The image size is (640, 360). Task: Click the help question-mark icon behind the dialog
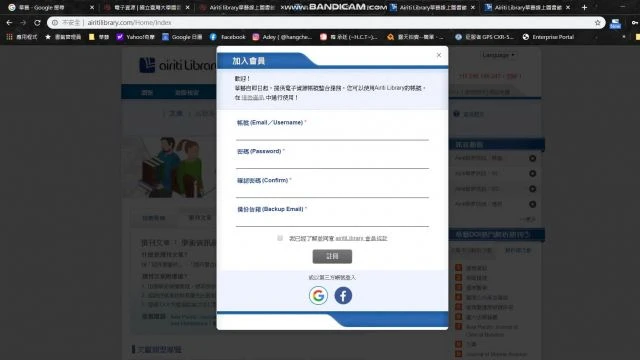(x=456, y=114)
